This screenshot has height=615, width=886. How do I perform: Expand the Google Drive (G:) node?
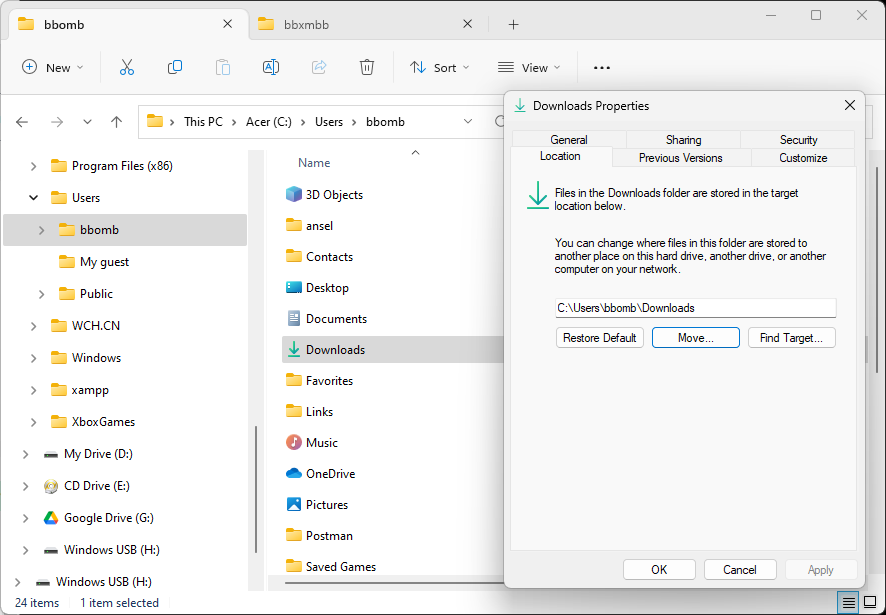pyautogui.click(x=26, y=518)
